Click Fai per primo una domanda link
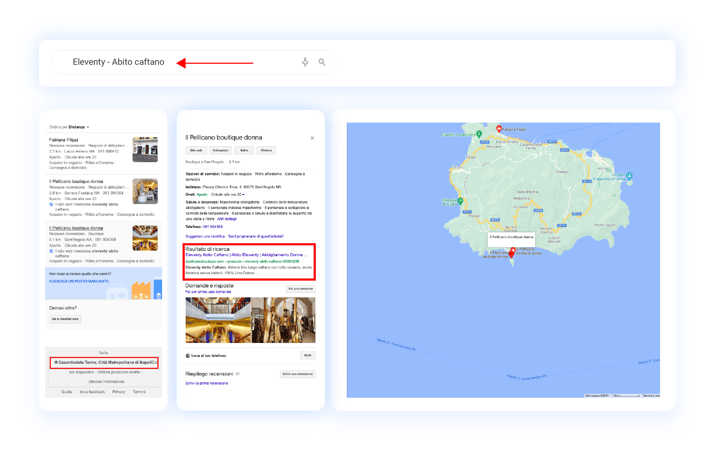Viewport: 715px width, 458px height. [208, 291]
